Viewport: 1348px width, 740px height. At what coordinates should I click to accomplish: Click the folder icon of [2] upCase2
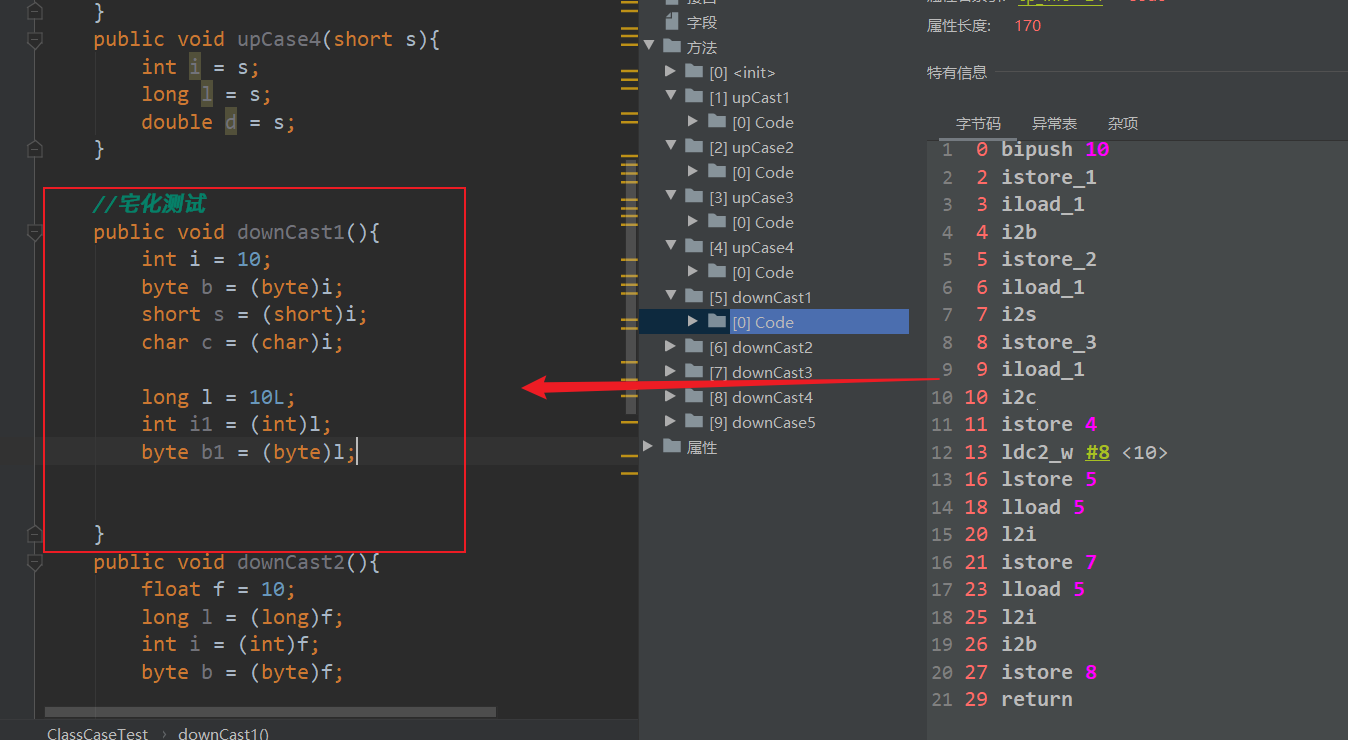694,147
